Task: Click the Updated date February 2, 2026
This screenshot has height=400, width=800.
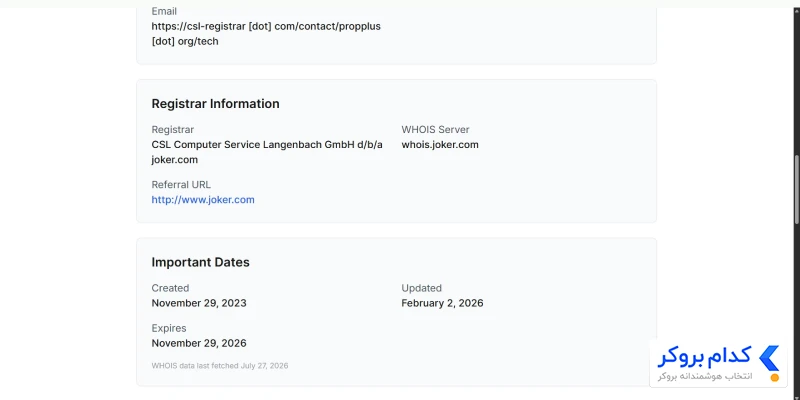Action: pos(442,303)
